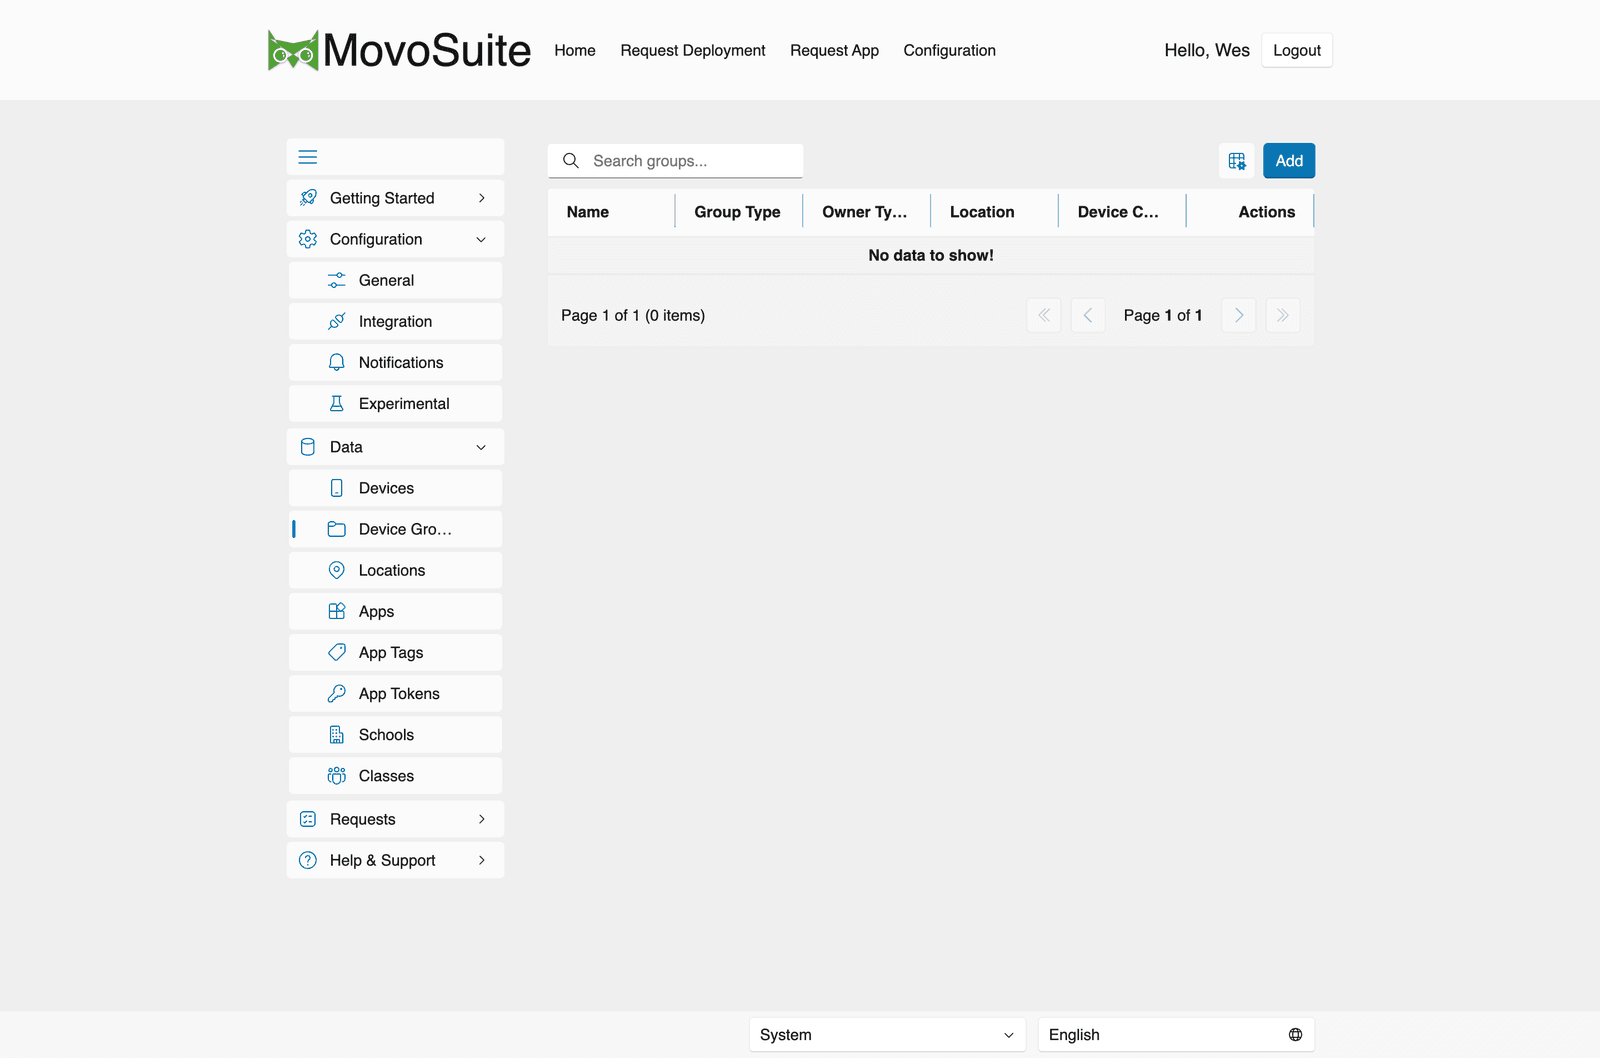Screen dimensions: 1600x1058
Task: Click 'Page 1 of 1 (0 items)' text
Action: (633, 315)
